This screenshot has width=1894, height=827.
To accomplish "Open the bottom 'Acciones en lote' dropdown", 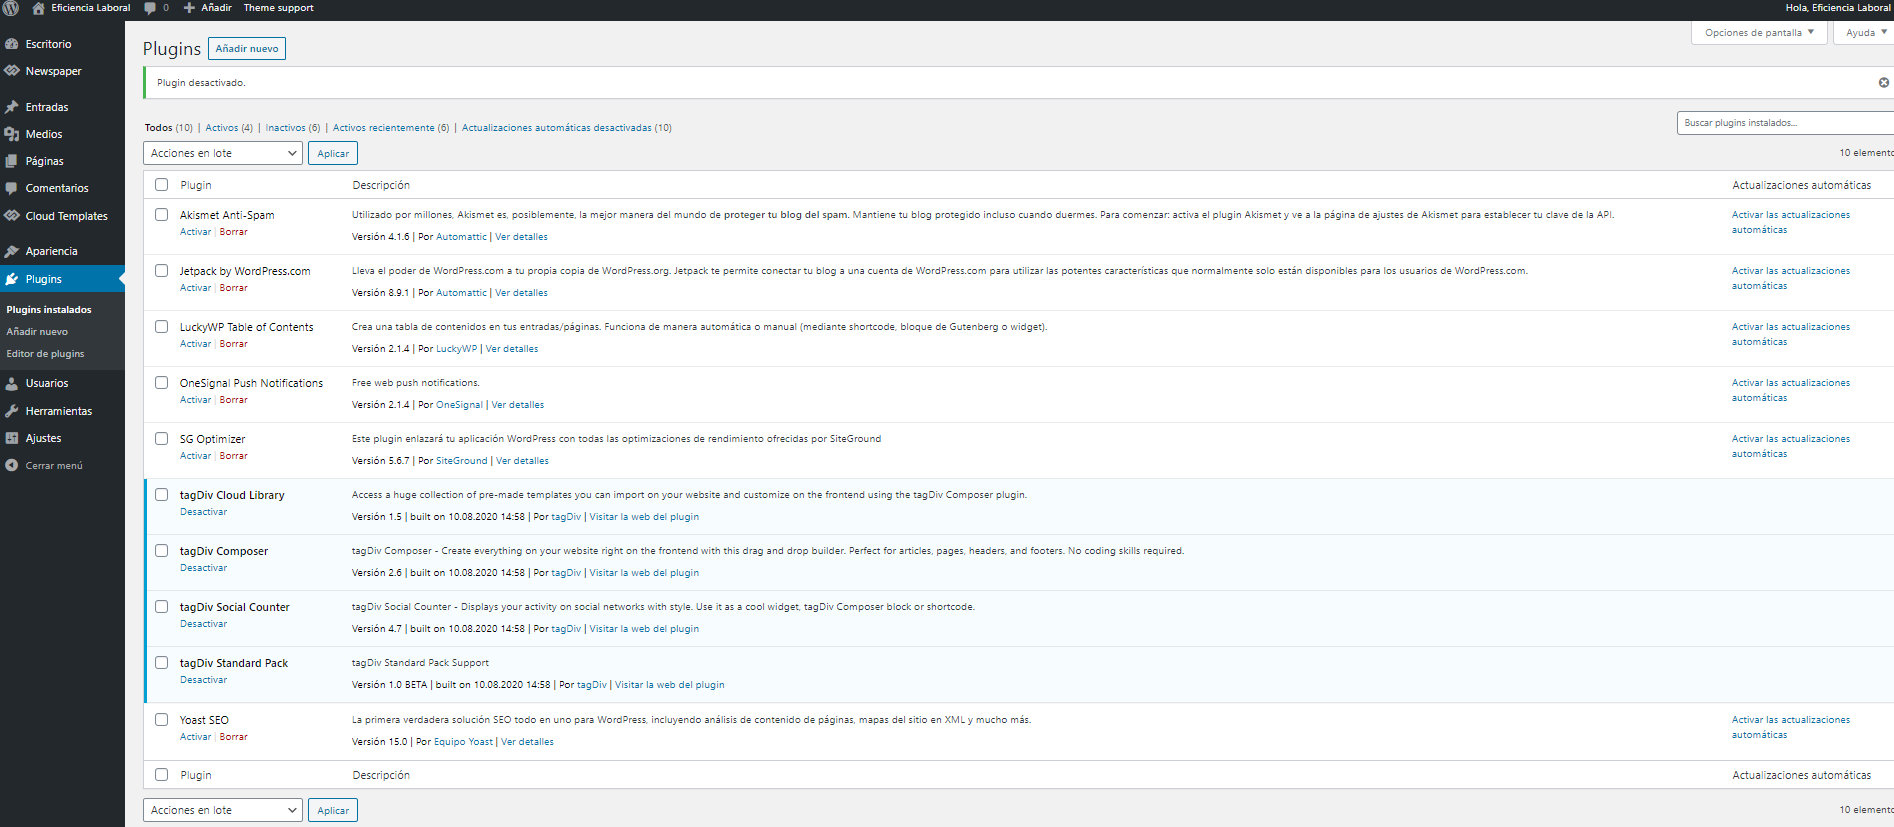I will pyautogui.click(x=223, y=810).
